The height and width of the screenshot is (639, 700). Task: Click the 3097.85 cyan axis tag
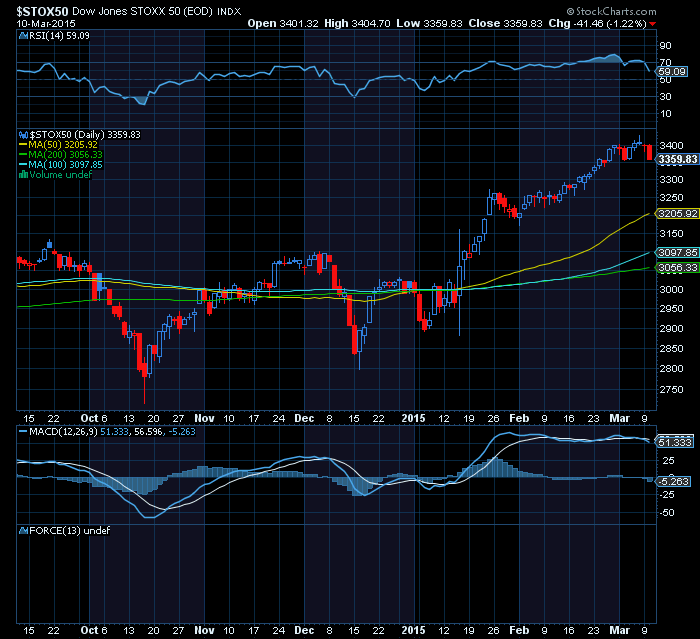tap(678, 253)
